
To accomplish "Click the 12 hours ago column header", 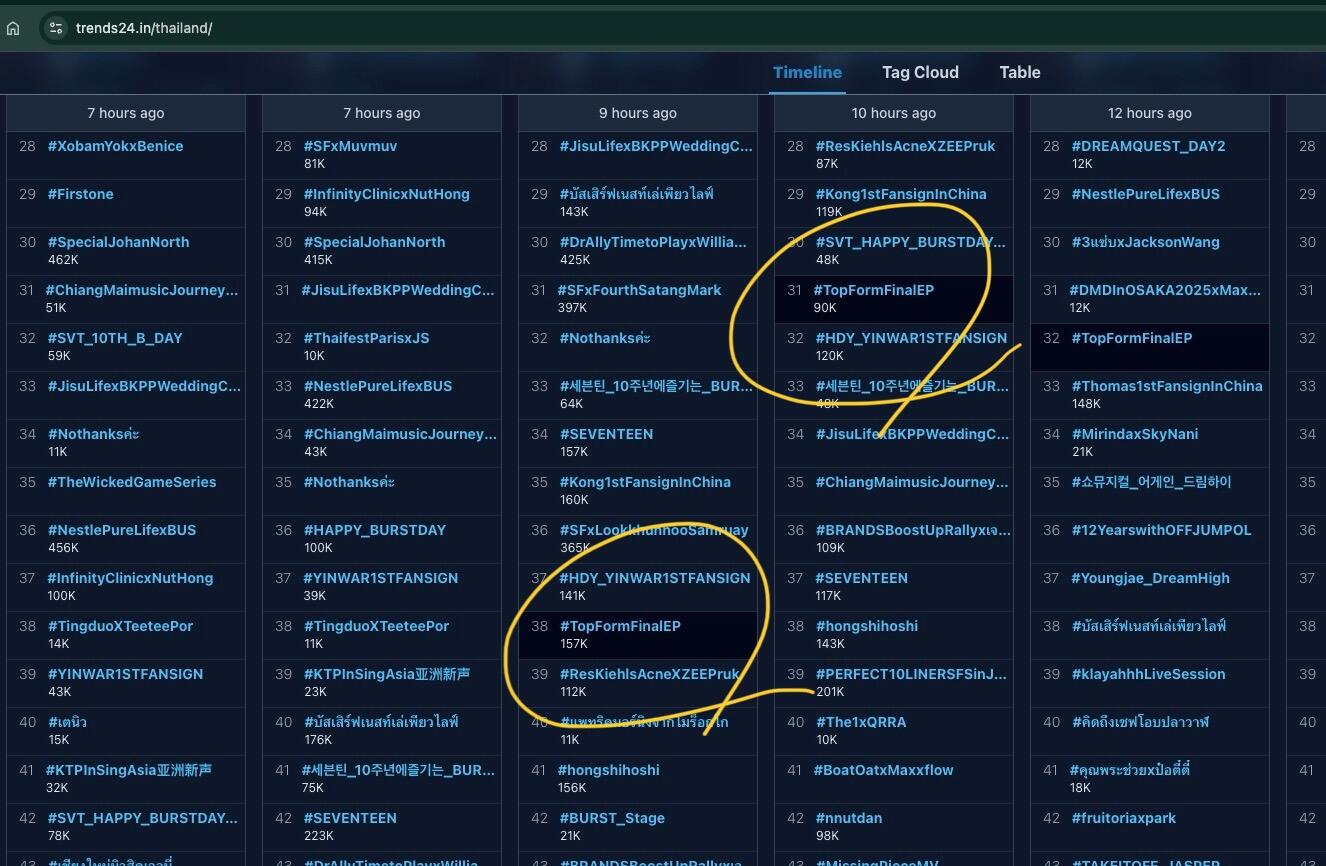I will click(1150, 113).
